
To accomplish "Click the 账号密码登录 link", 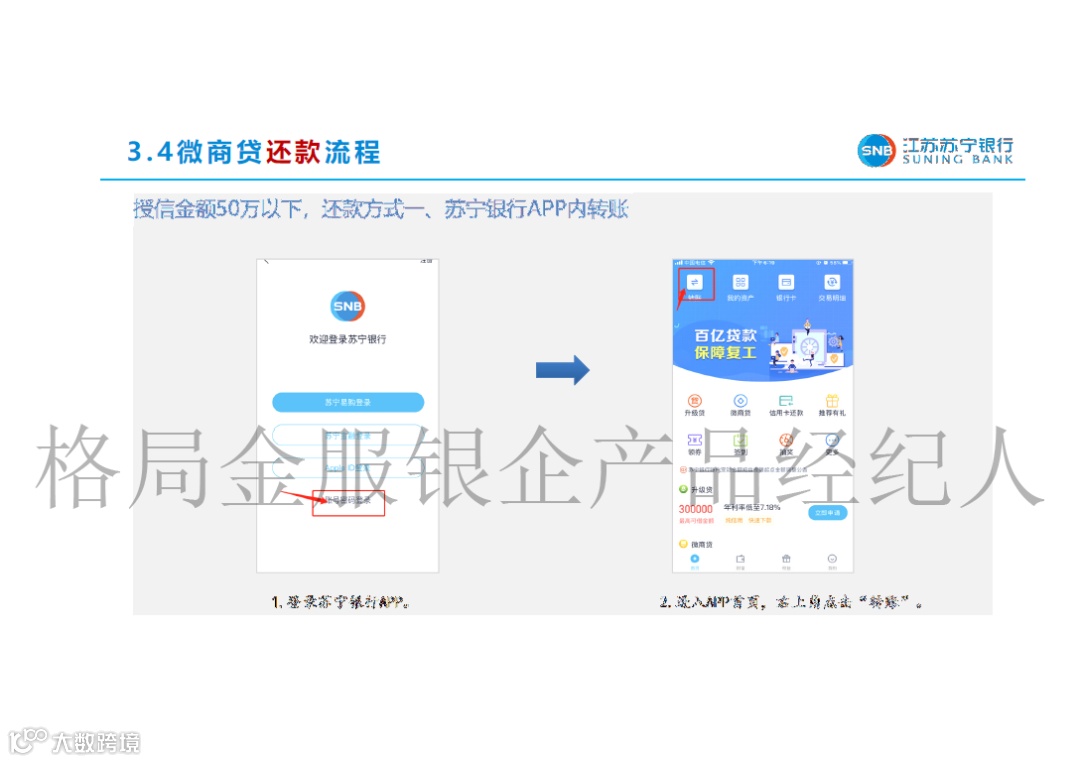I will tap(348, 500).
